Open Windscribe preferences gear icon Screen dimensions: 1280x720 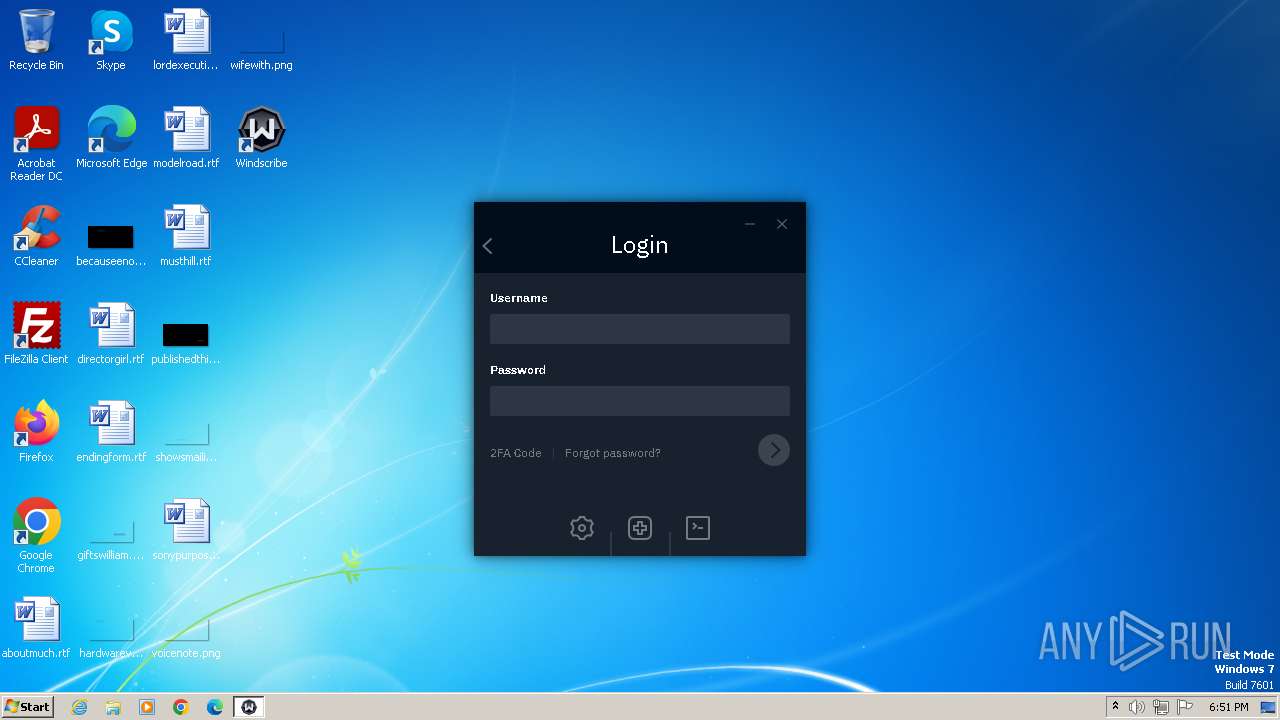(582, 528)
